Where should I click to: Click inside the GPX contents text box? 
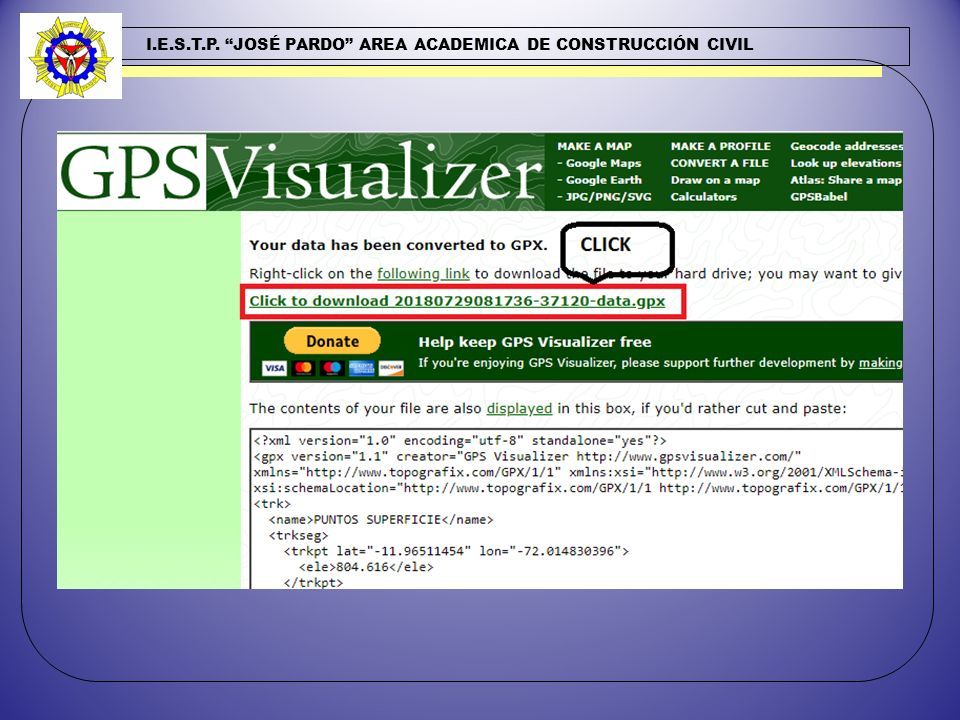point(576,509)
